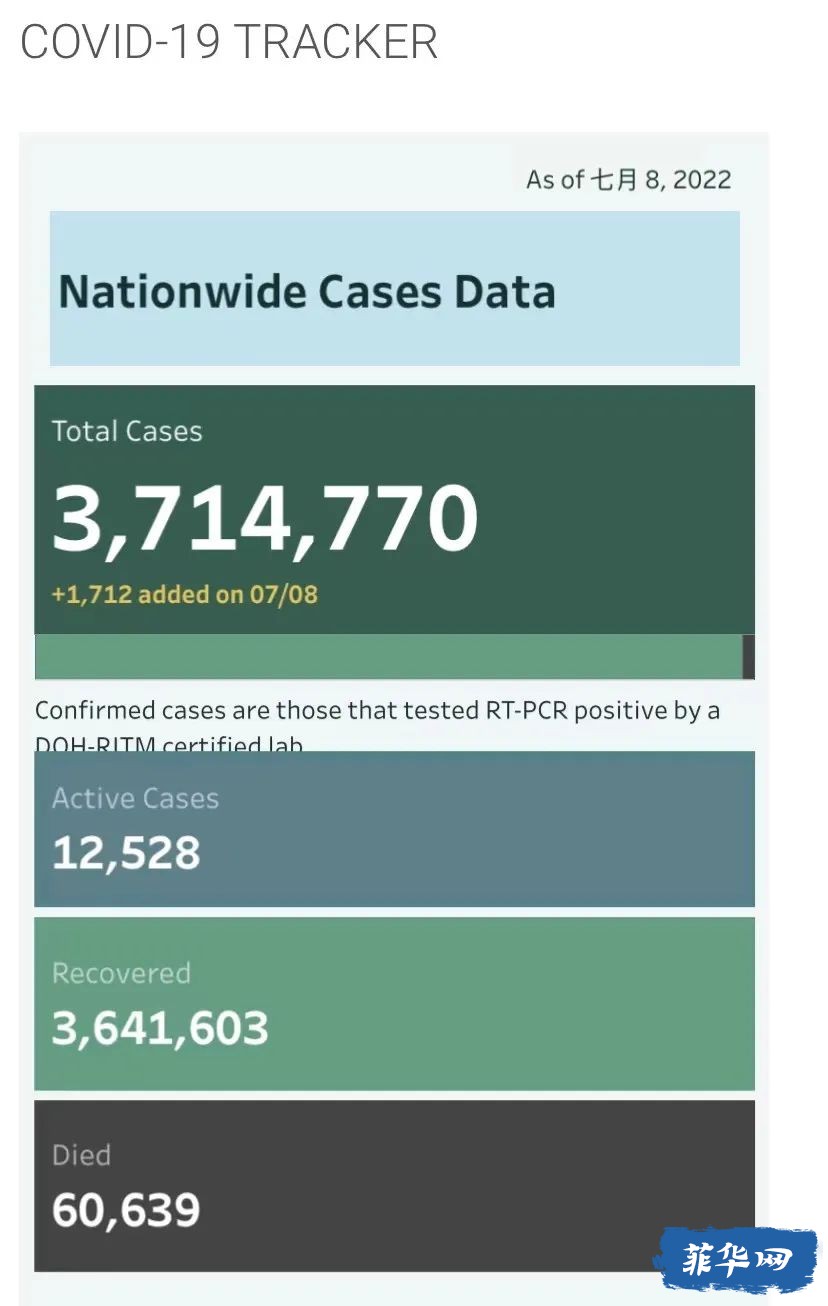Click the 60,639 deaths number
This screenshot has height=1306, width=828.
tap(126, 1210)
